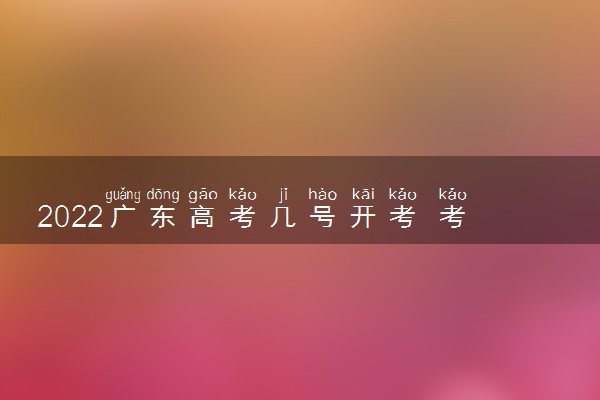
Task: Select the pinyin label kāi
Action: click(363, 194)
